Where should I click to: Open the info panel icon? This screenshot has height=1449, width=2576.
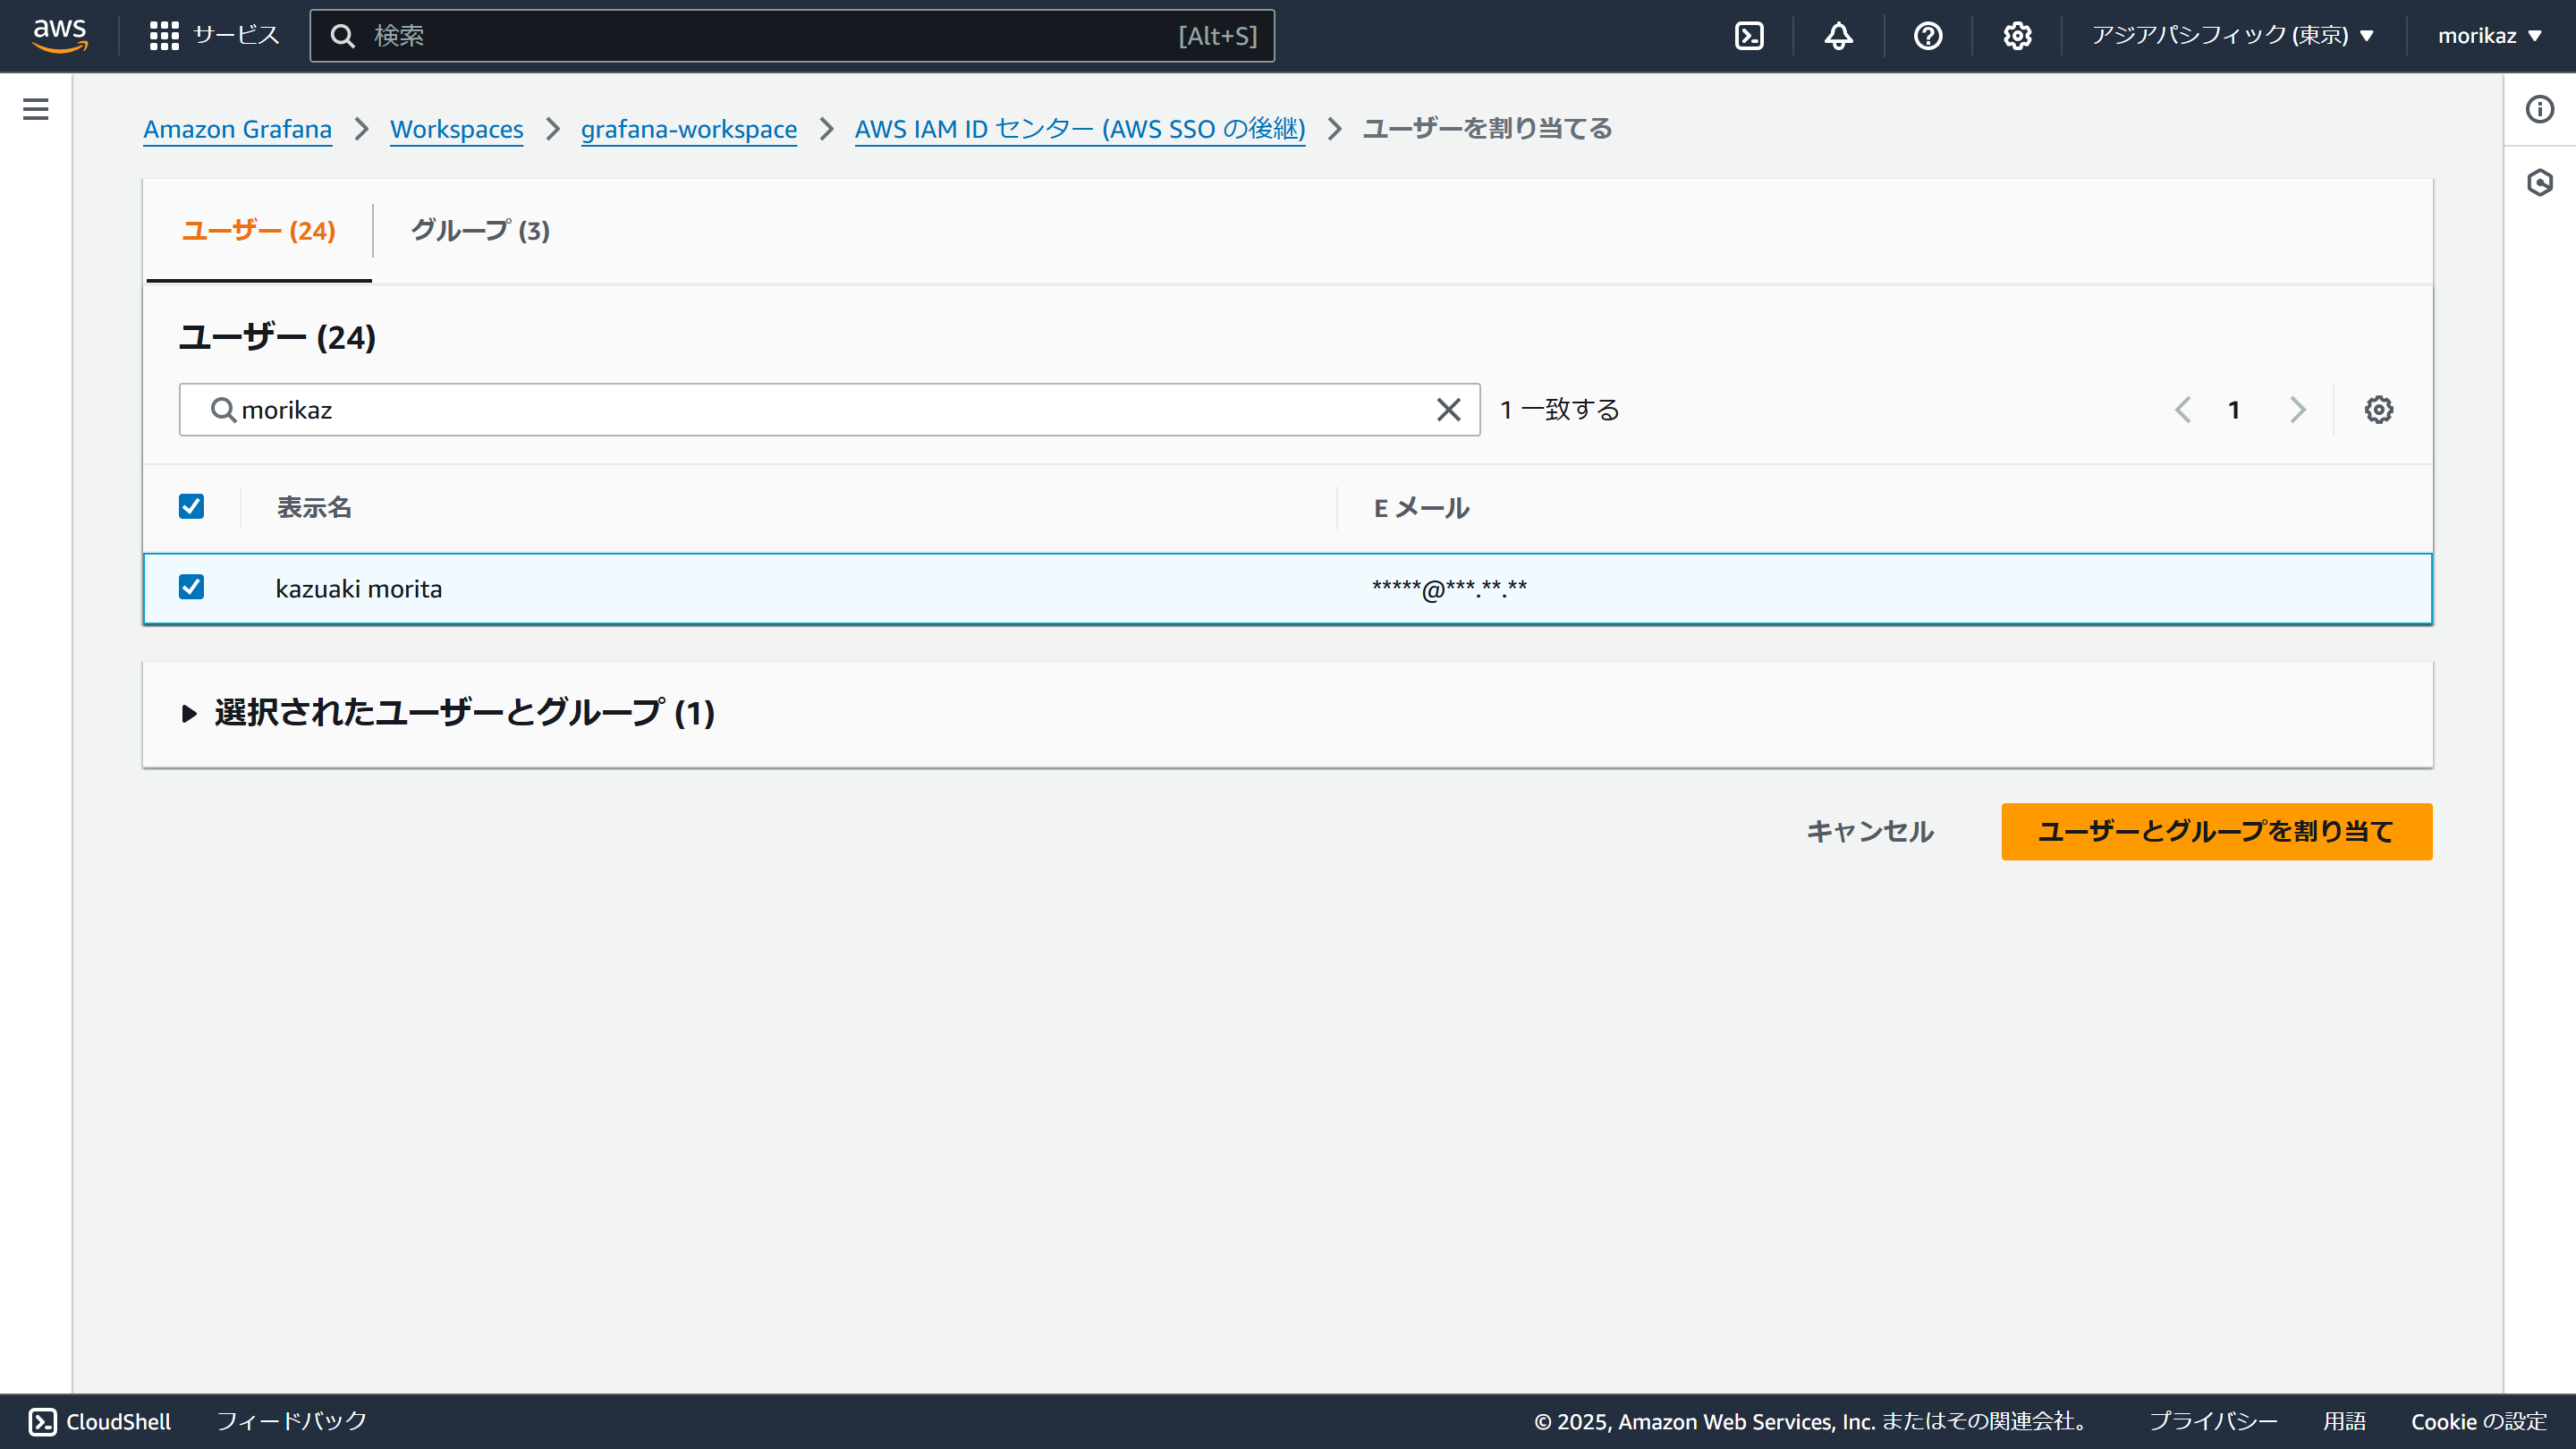[x=2539, y=109]
